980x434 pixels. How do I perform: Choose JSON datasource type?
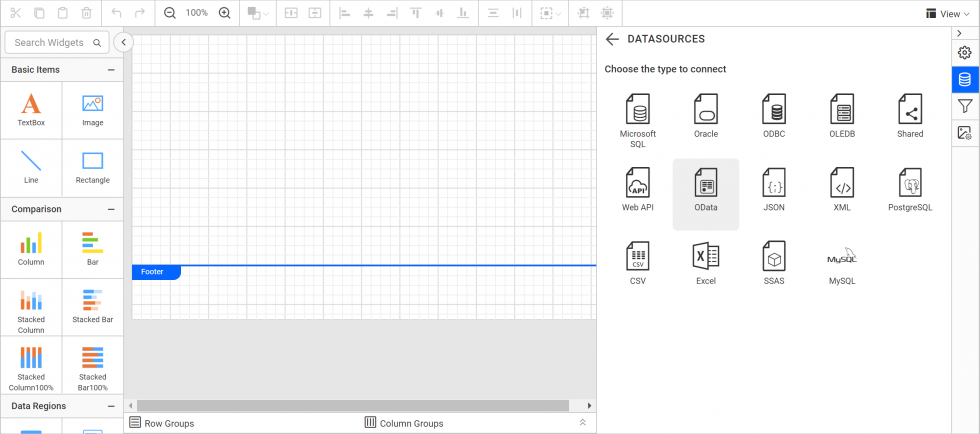coord(774,194)
